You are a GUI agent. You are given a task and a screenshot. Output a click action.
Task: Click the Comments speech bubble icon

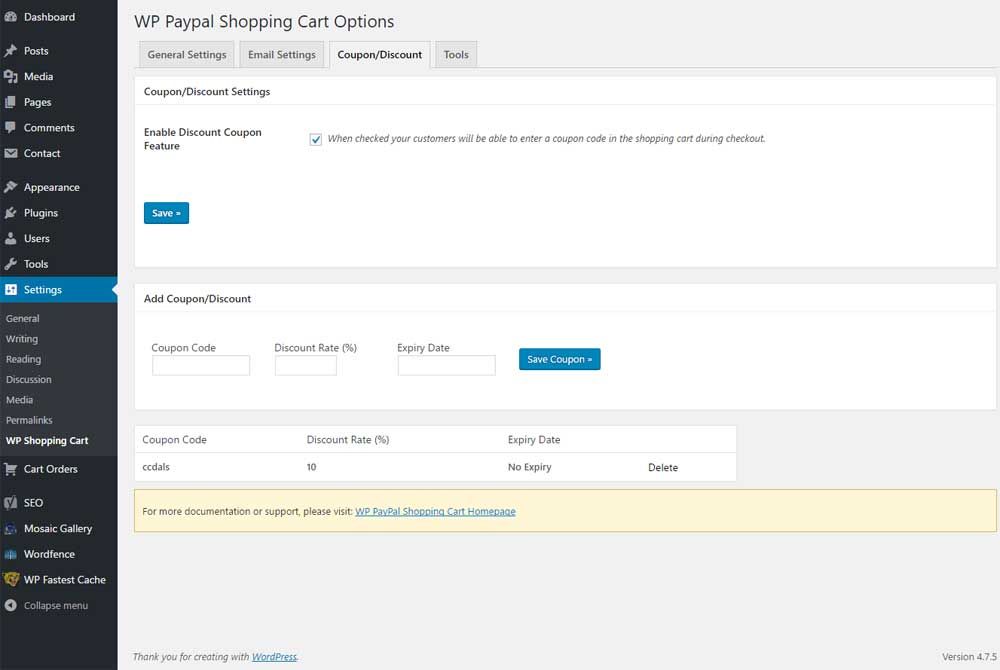(10, 127)
